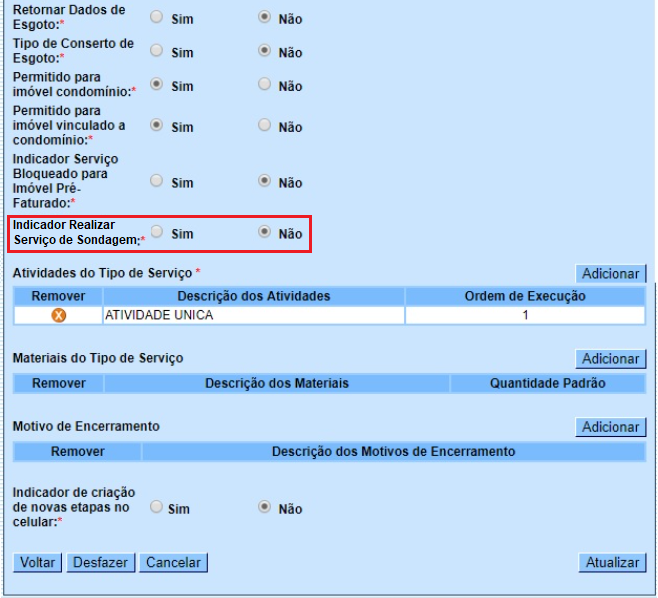Click the ATIVIDADE UNICA description cell
Screen dimensions: 658x598
[x=254, y=315]
